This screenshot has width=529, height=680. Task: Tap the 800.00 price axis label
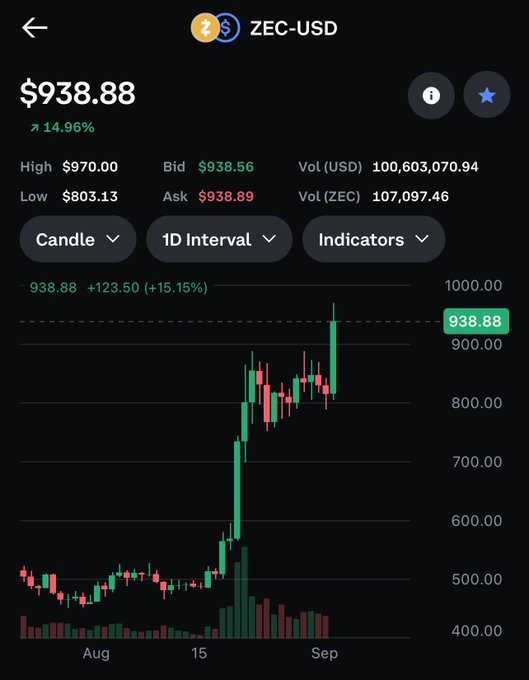click(477, 403)
